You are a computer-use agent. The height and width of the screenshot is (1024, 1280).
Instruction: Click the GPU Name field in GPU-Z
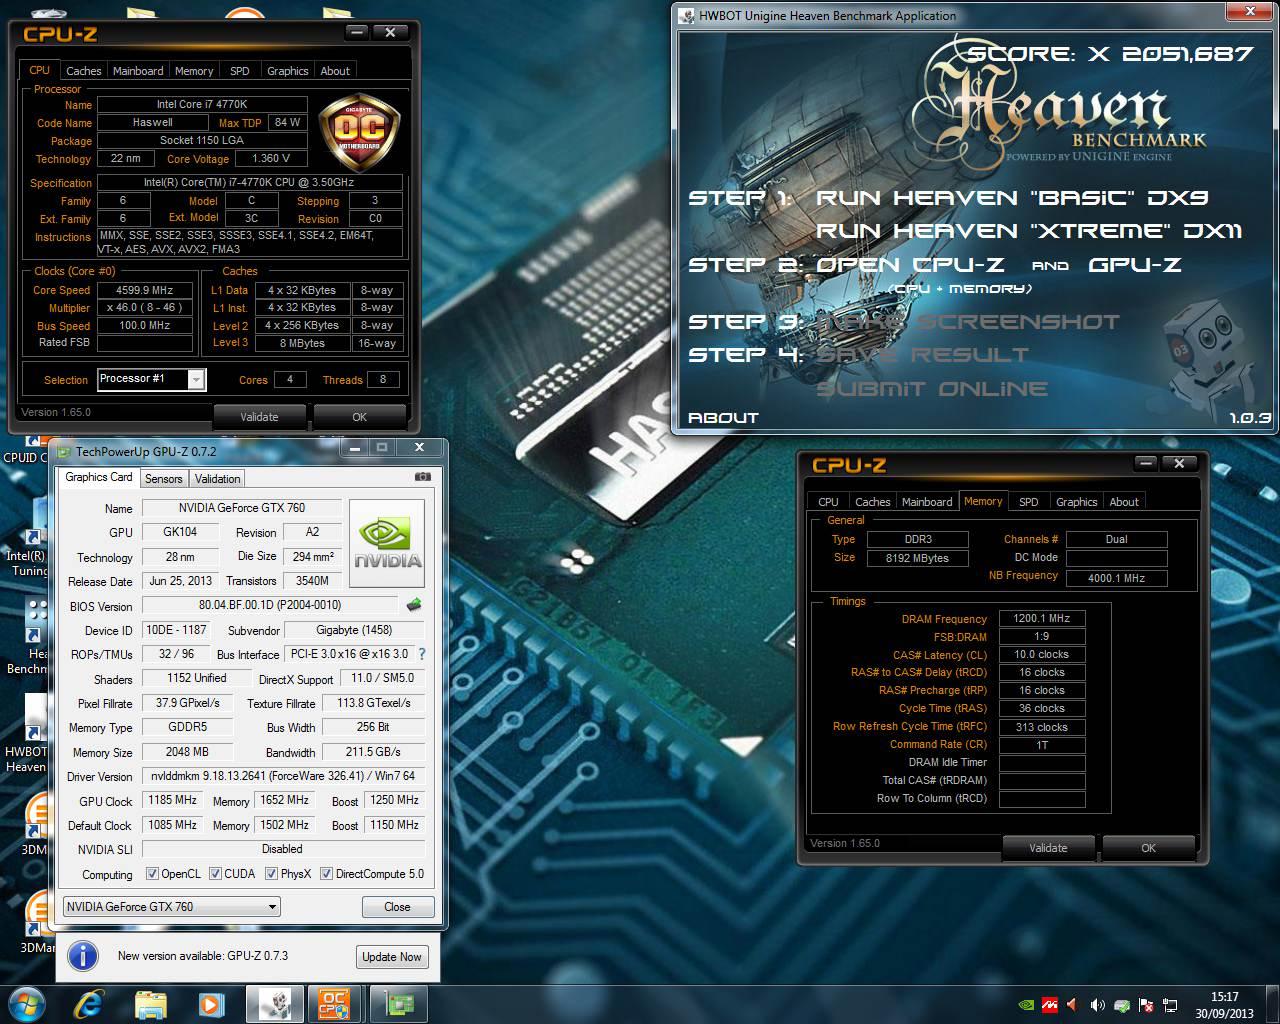[242, 508]
